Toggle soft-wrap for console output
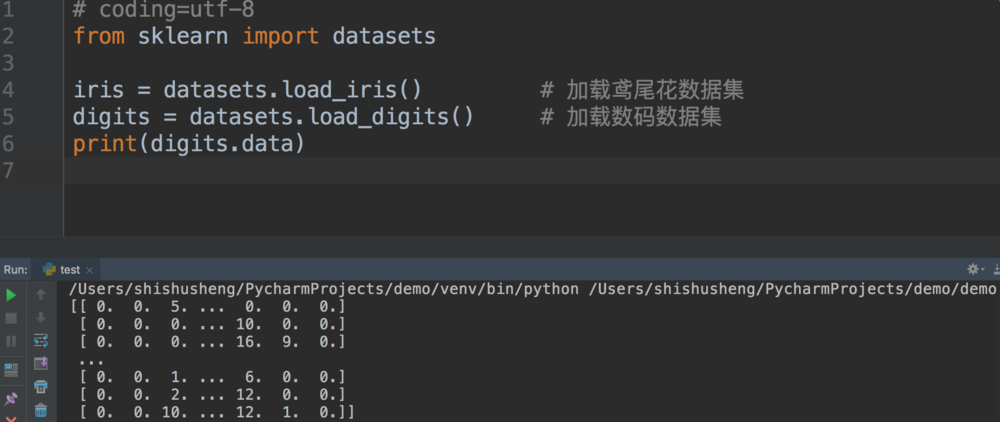 pyautogui.click(x=41, y=341)
